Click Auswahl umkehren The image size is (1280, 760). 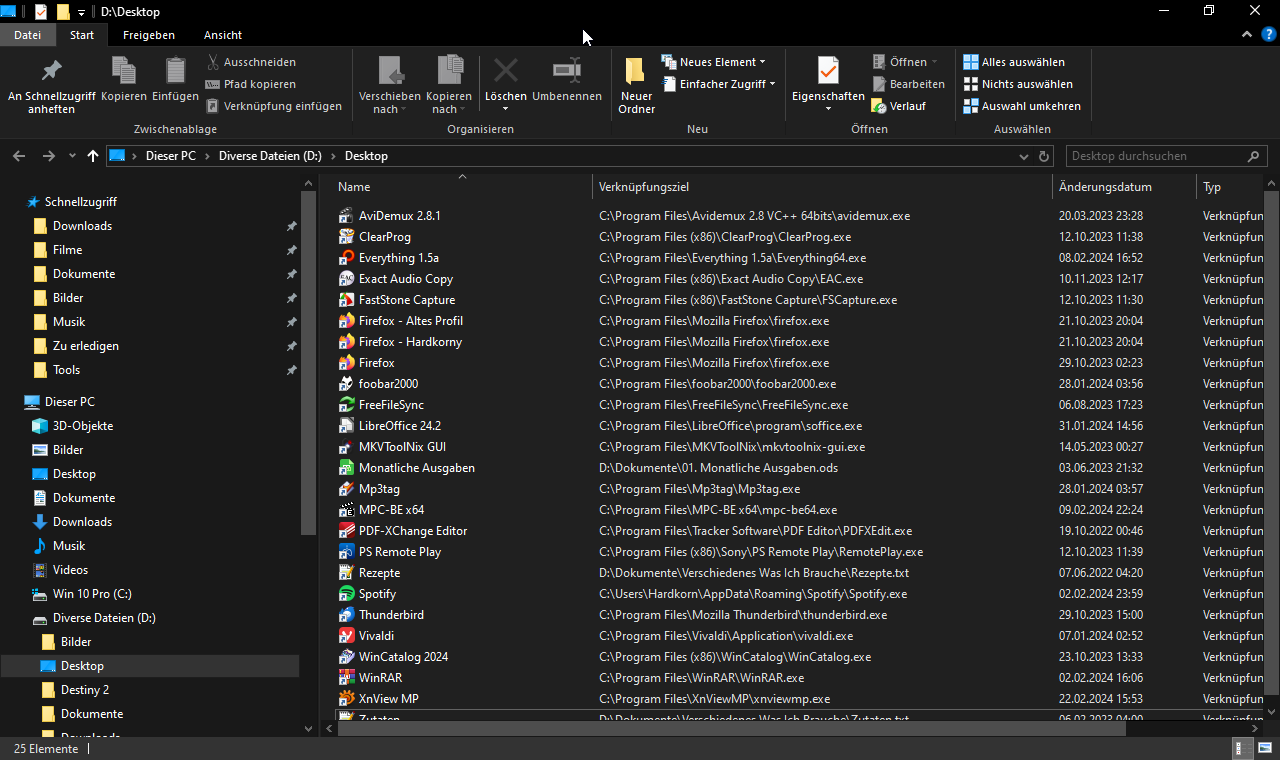point(1021,106)
